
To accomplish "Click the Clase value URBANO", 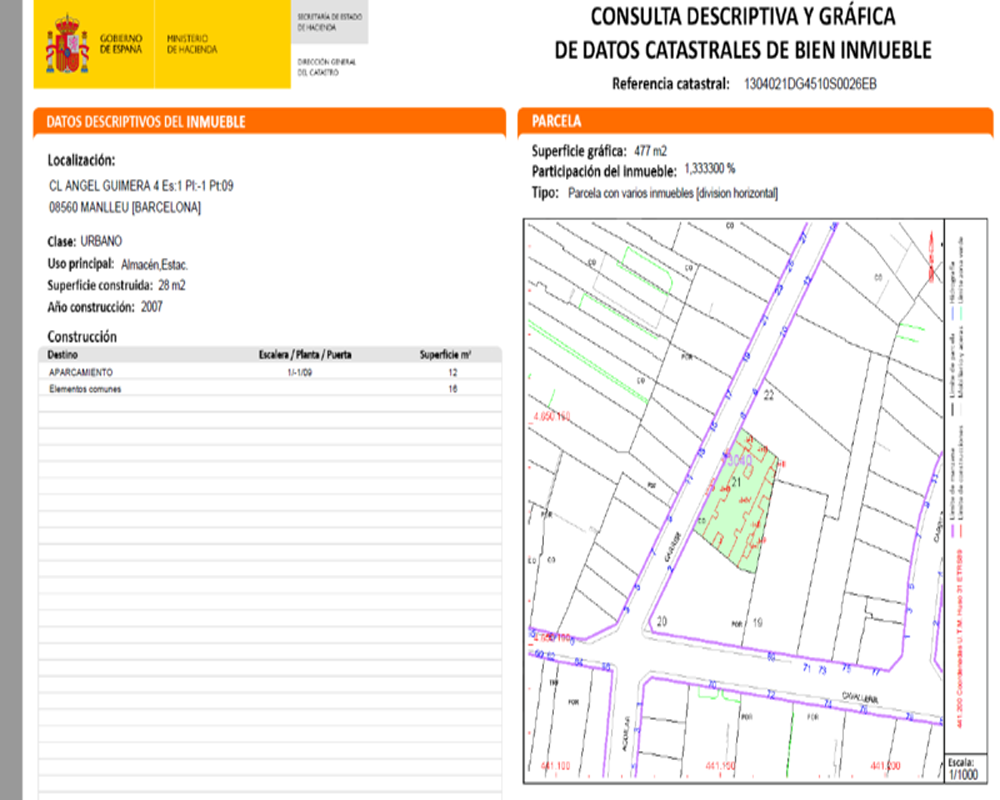I will 101,241.
